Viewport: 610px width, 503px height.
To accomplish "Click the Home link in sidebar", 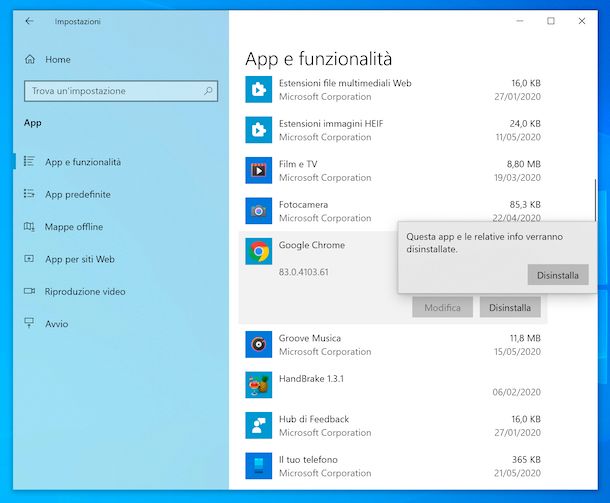I will coord(58,60).
